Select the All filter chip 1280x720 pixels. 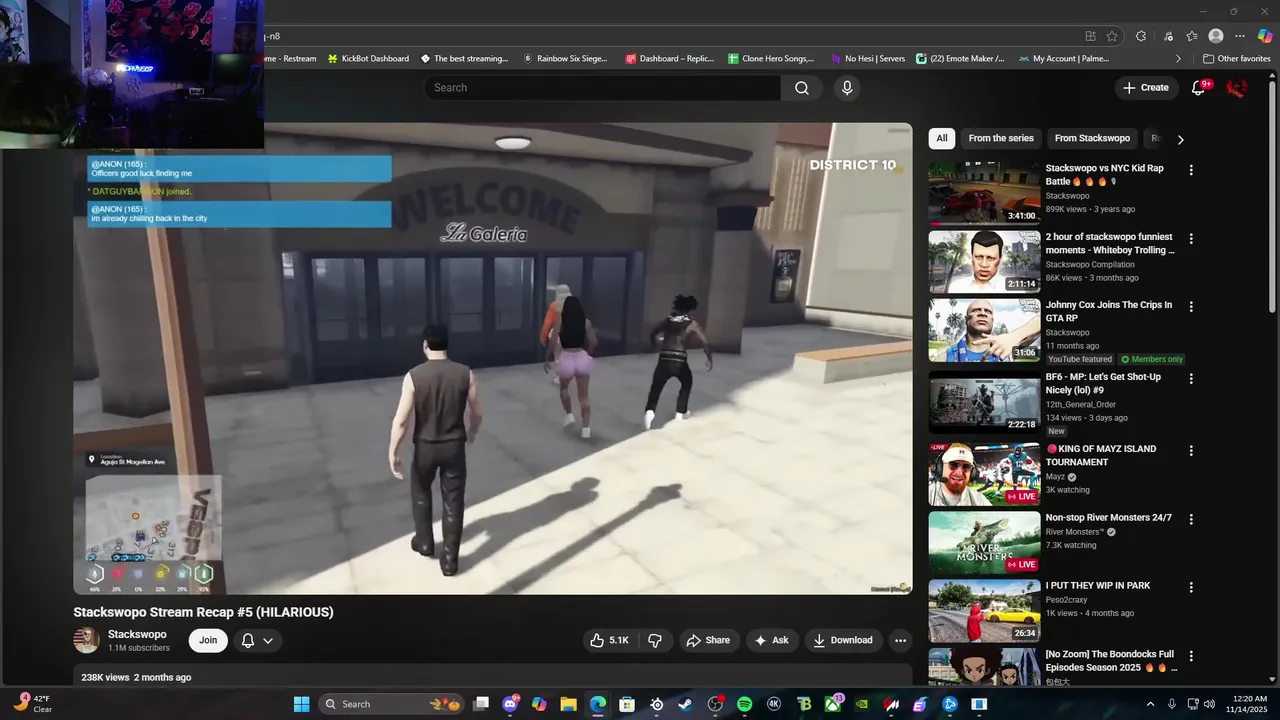tap(941, 138)
